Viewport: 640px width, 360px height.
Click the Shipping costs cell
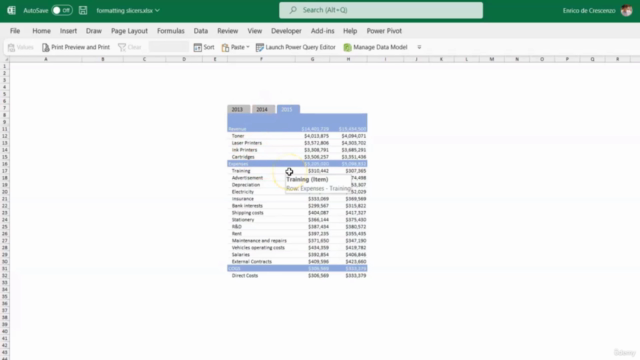(x=248, y=213)
